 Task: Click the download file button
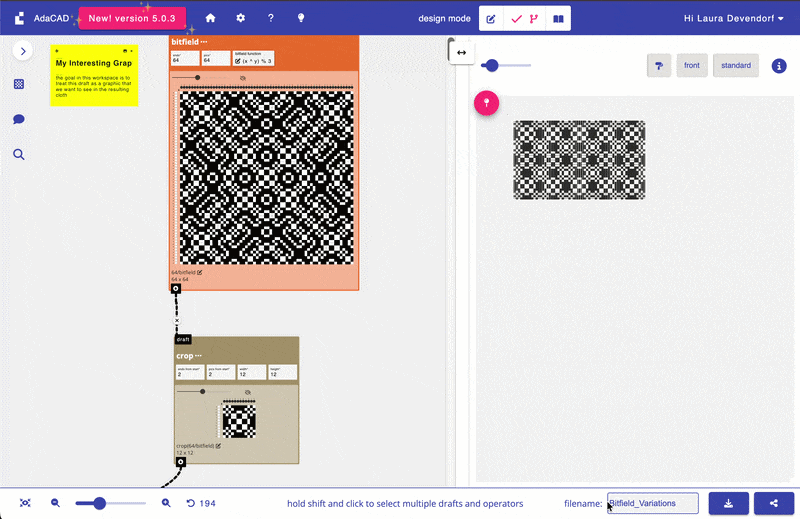point(729,503)
